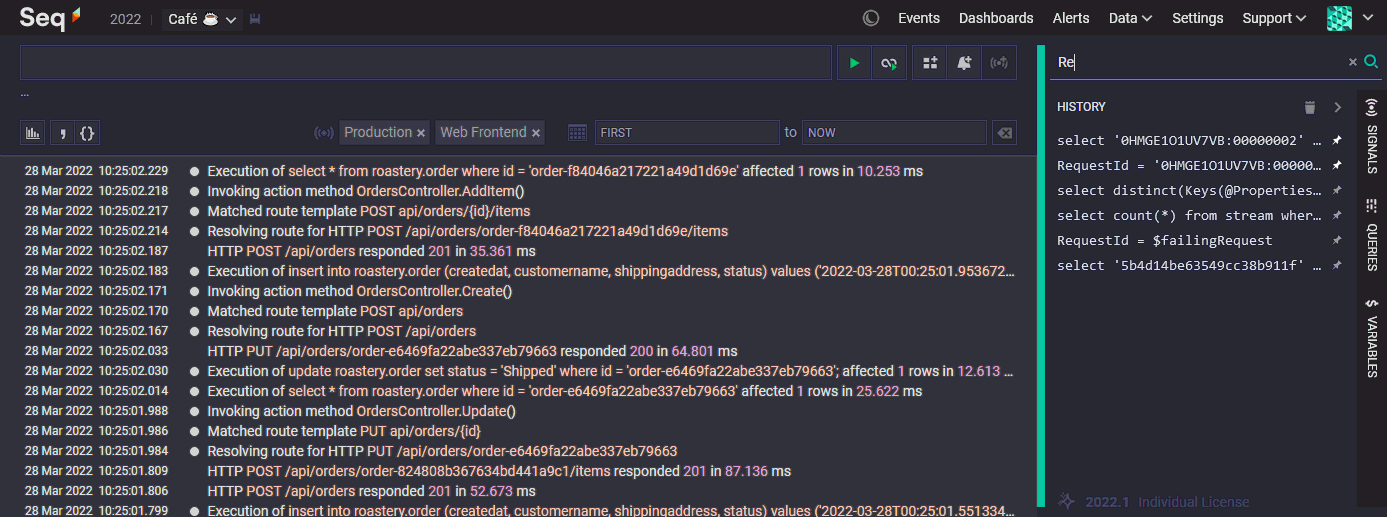Expand event 'Matched route template PUT api/orders/{id}'
Viewport: 1387px width, 517px height.
tap(344, 431)
